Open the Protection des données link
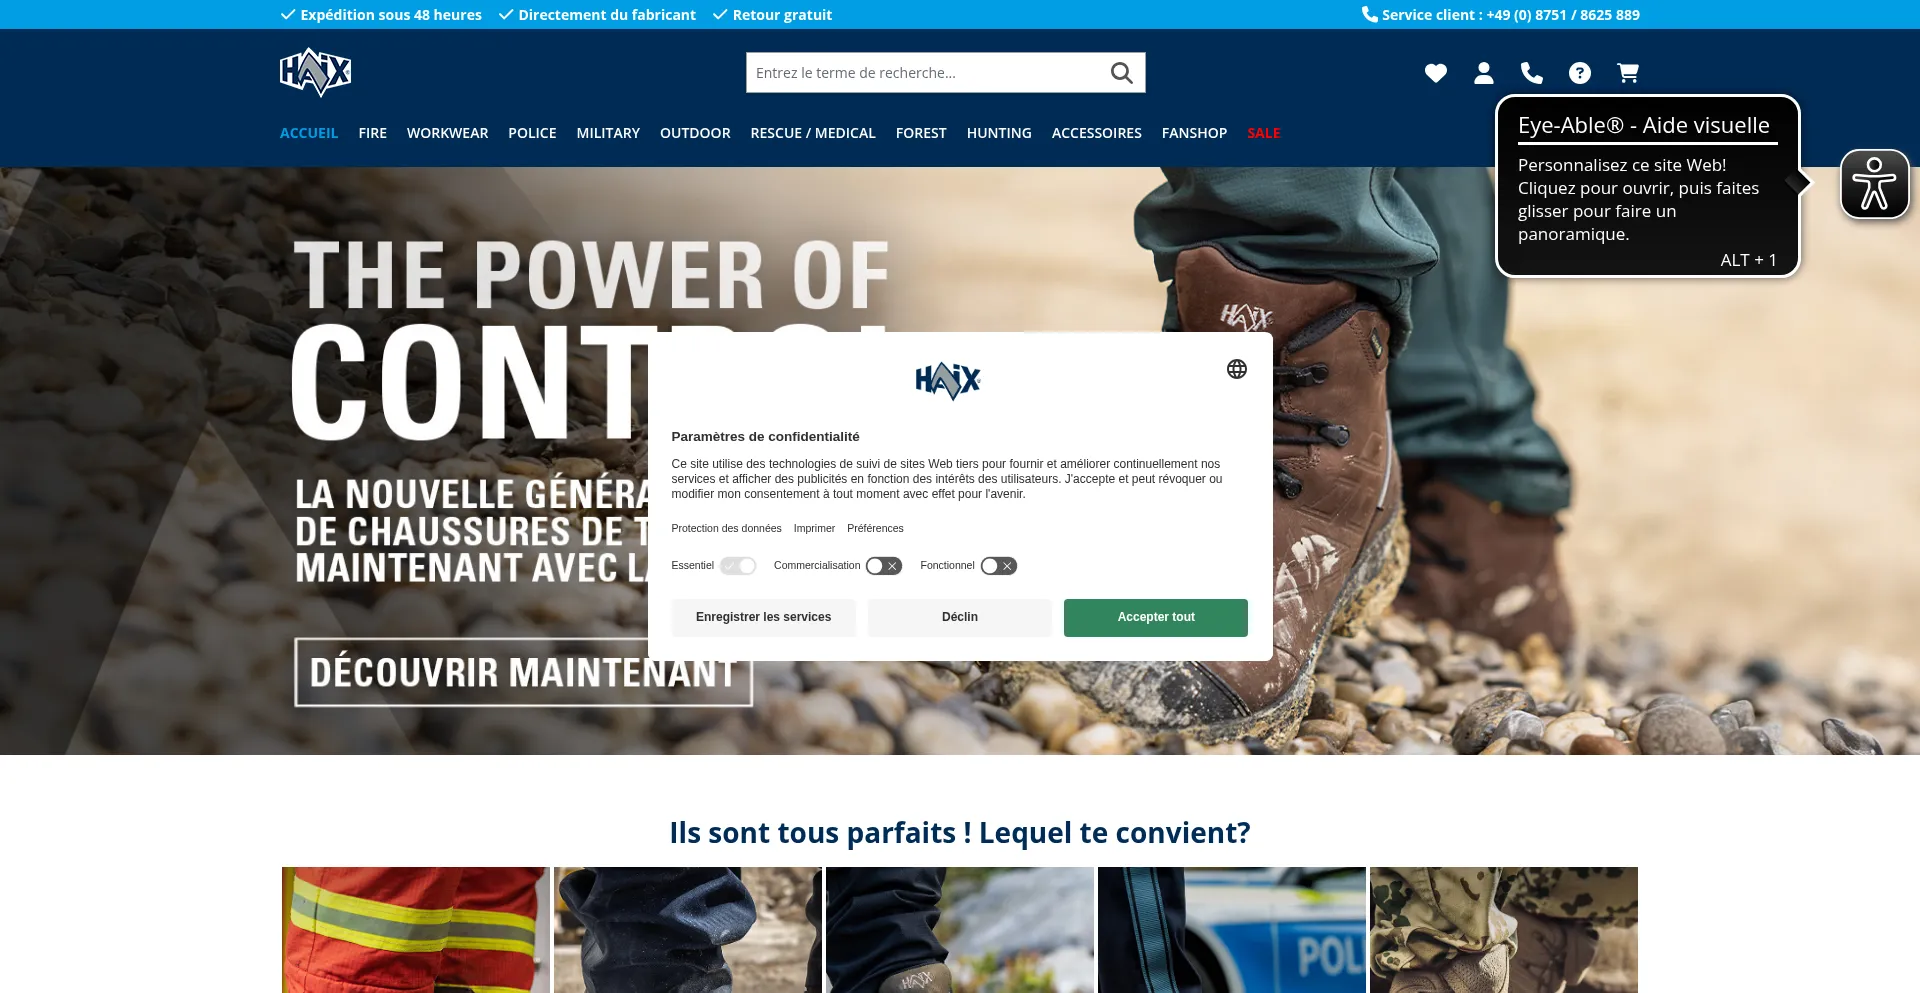The height and width of the screenshot is (993, 1920). click(x=726, y=528)
